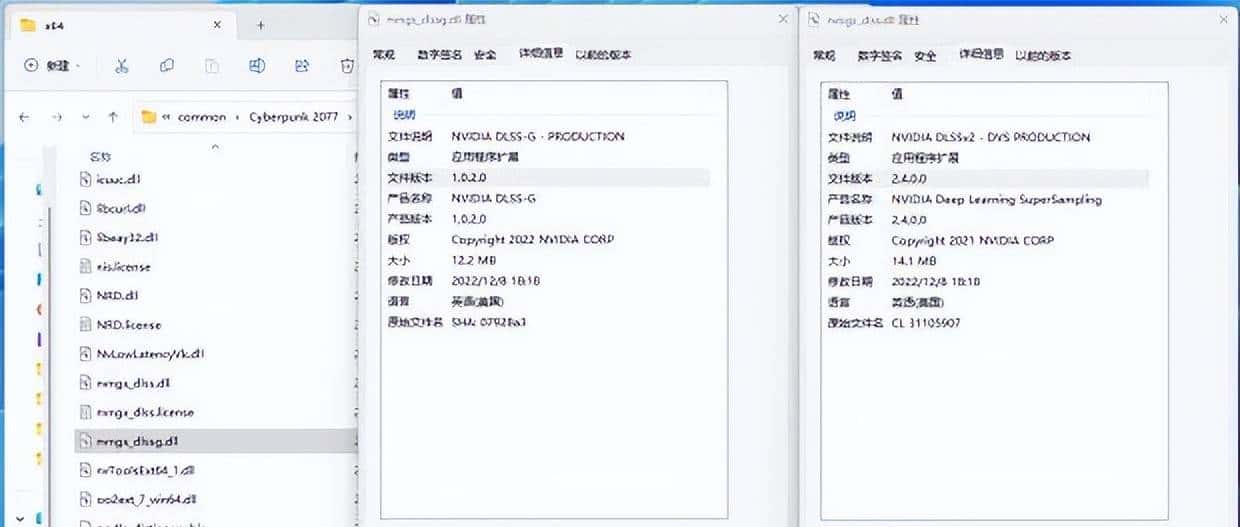The width and height of the screenshot is (1240, 527).
Task: Click the Rename icon in Explorer toolbar
Action: (x=257, y=66)
